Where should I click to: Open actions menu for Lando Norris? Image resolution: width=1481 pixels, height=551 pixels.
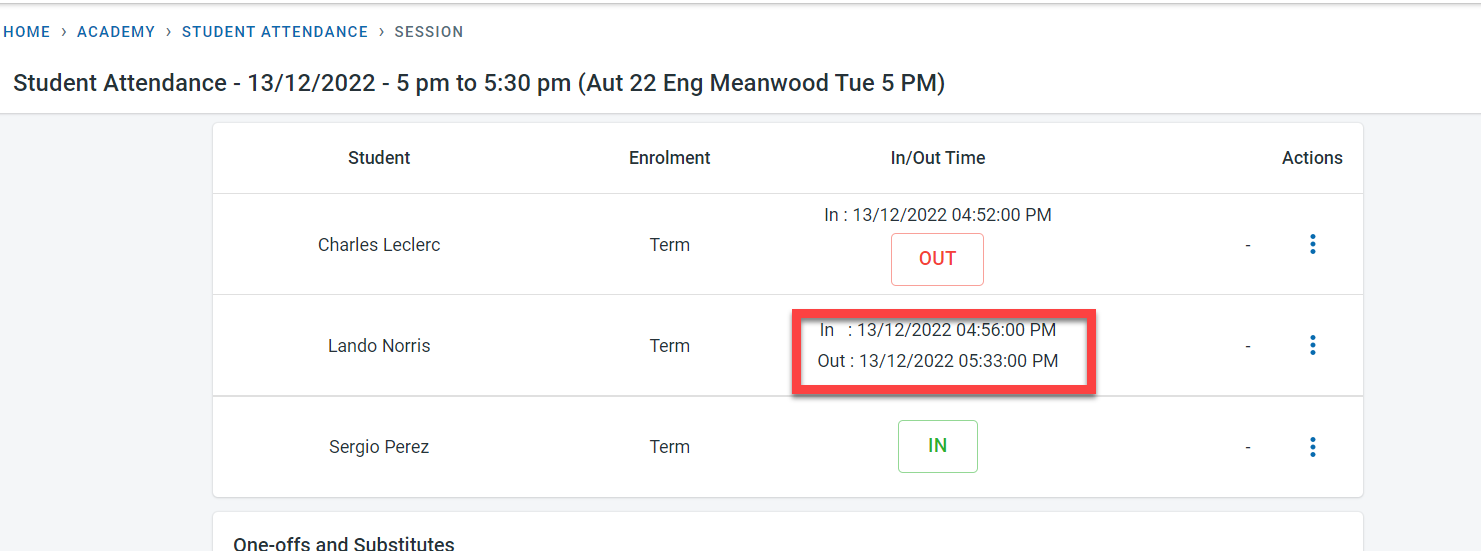[x=1312, y=345]
